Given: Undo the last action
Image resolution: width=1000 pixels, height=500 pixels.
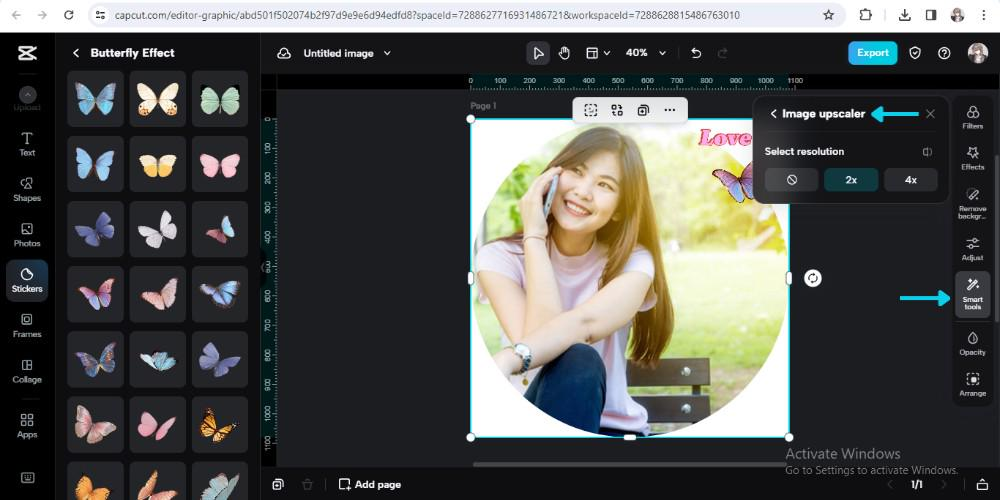Looking at the screenshot, I should tap(696, 53).
